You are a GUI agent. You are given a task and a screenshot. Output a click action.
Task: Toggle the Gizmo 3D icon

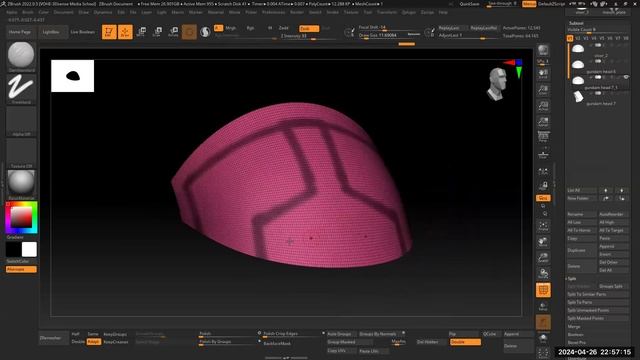point(189,32)
